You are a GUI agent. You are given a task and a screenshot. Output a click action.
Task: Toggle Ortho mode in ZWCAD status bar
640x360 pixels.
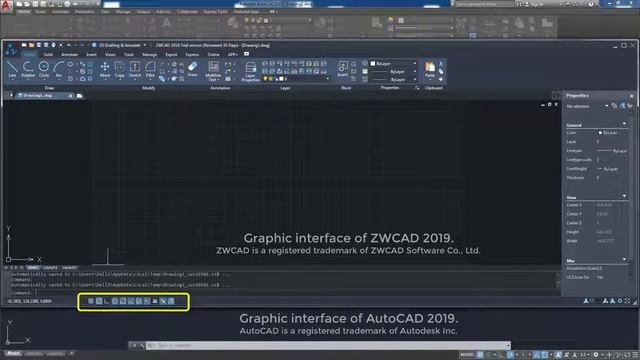(107, 301)
